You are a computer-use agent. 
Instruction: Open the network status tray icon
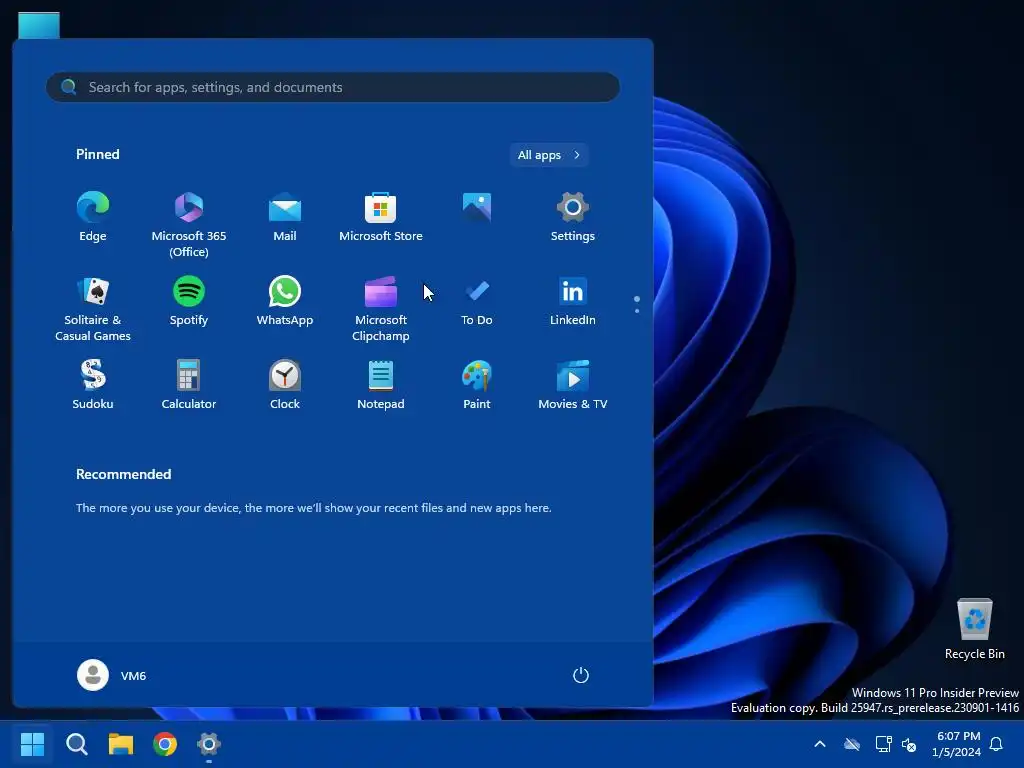pyautogui.click(x=883, y=744)
